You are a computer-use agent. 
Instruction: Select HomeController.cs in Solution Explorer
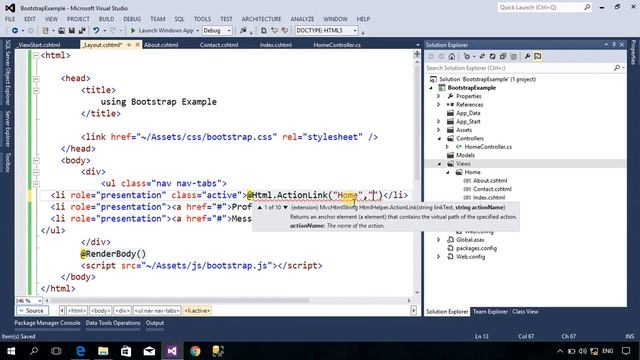488,147
